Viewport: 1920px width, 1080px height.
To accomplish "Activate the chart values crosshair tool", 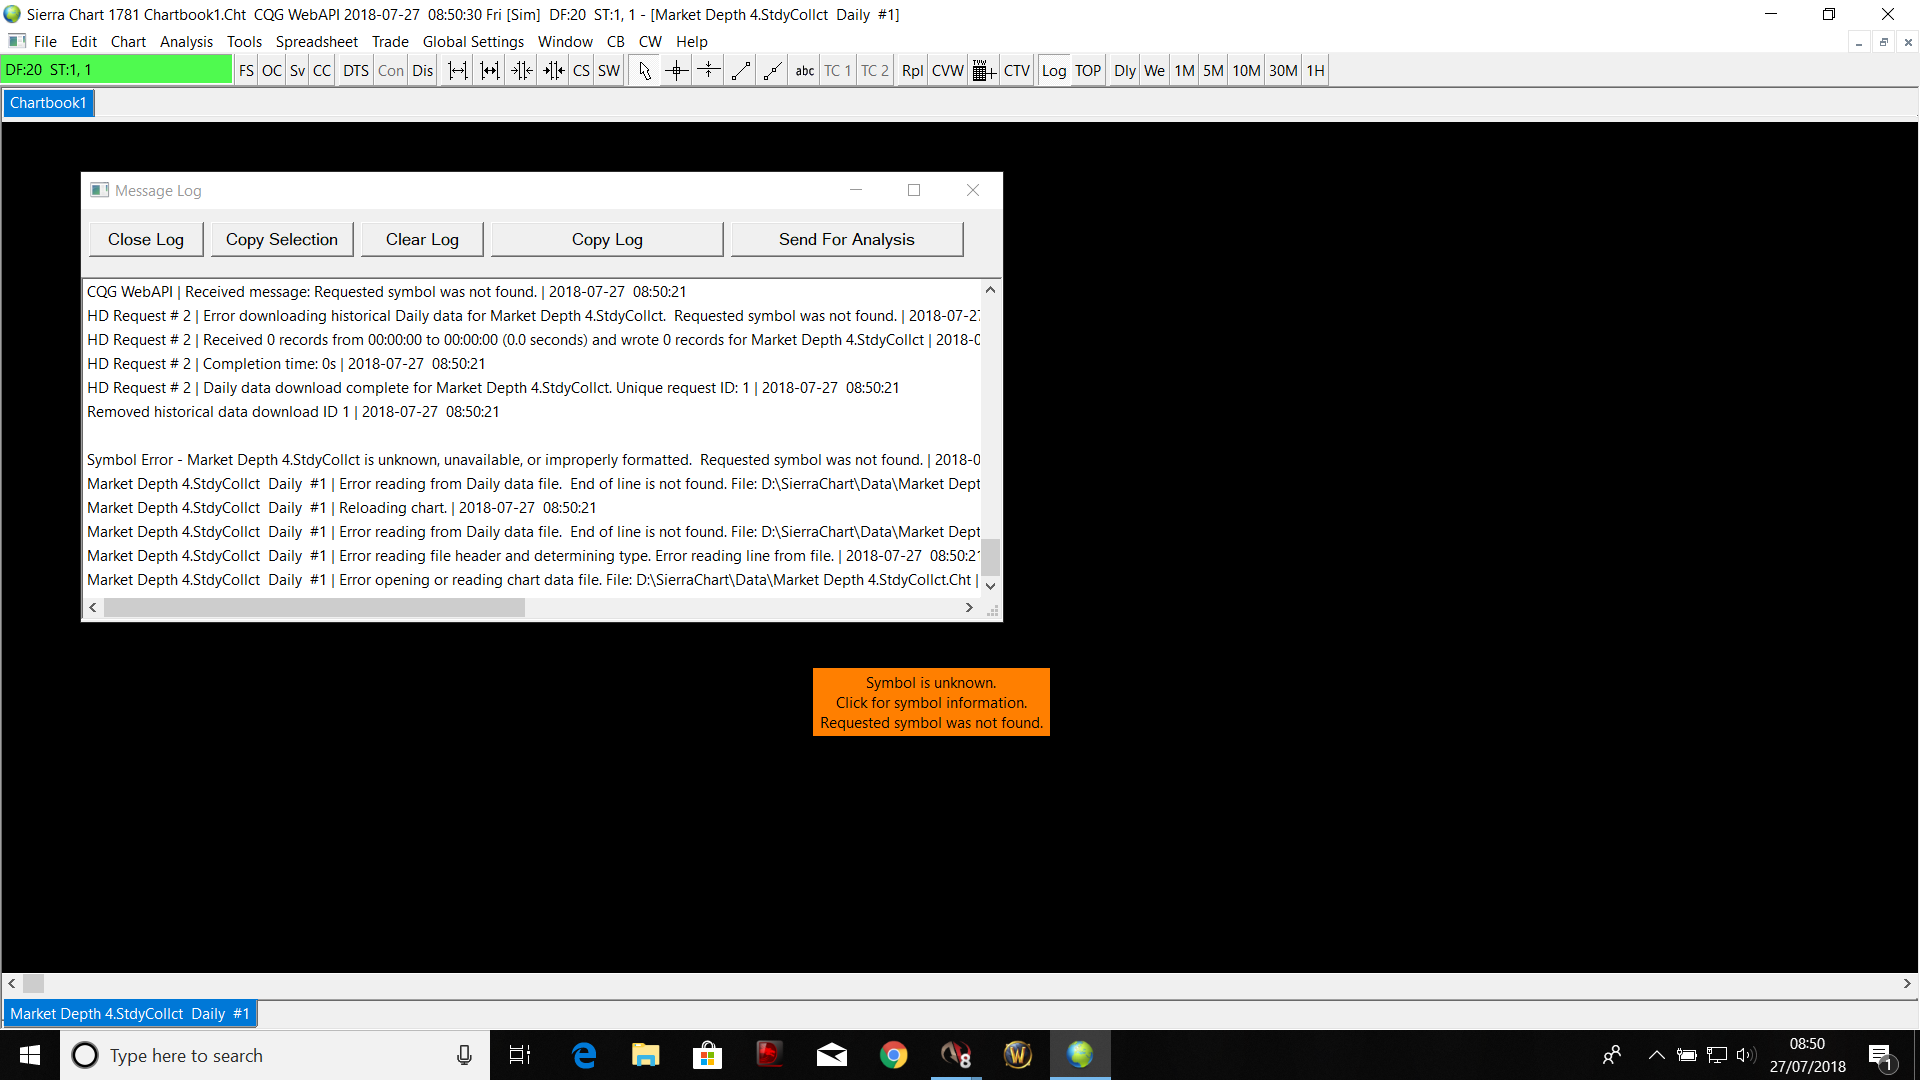I will [x=677, y=71].
